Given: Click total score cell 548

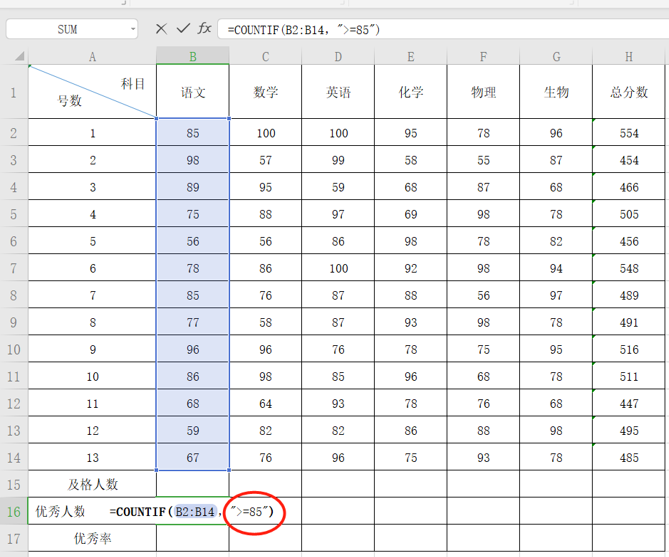Looking at the screenshot, I should point(629,268).
